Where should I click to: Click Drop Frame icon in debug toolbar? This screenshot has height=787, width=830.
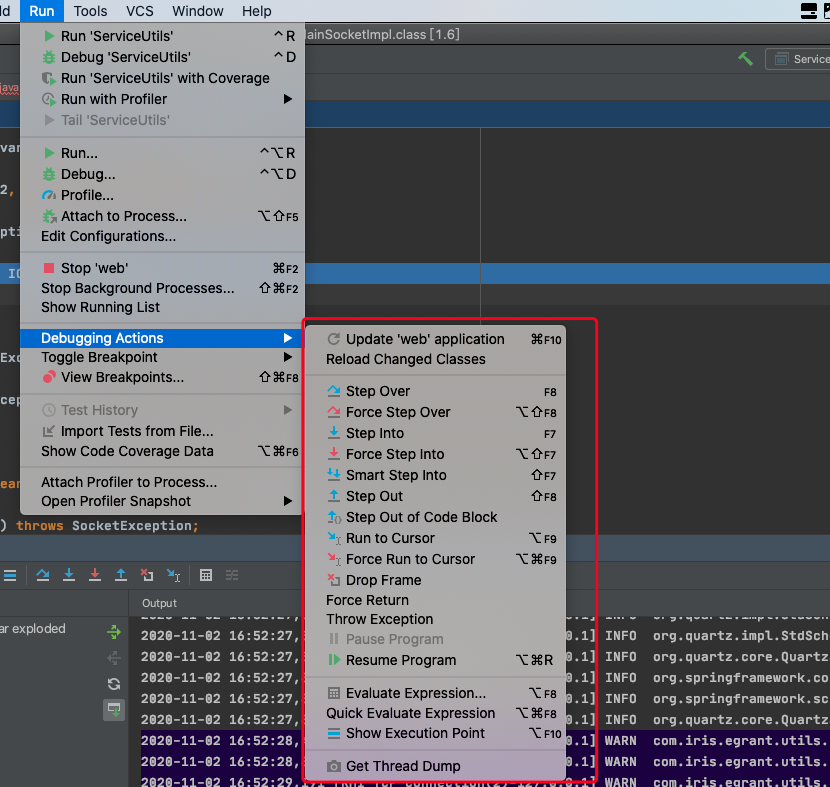(147, 575)
